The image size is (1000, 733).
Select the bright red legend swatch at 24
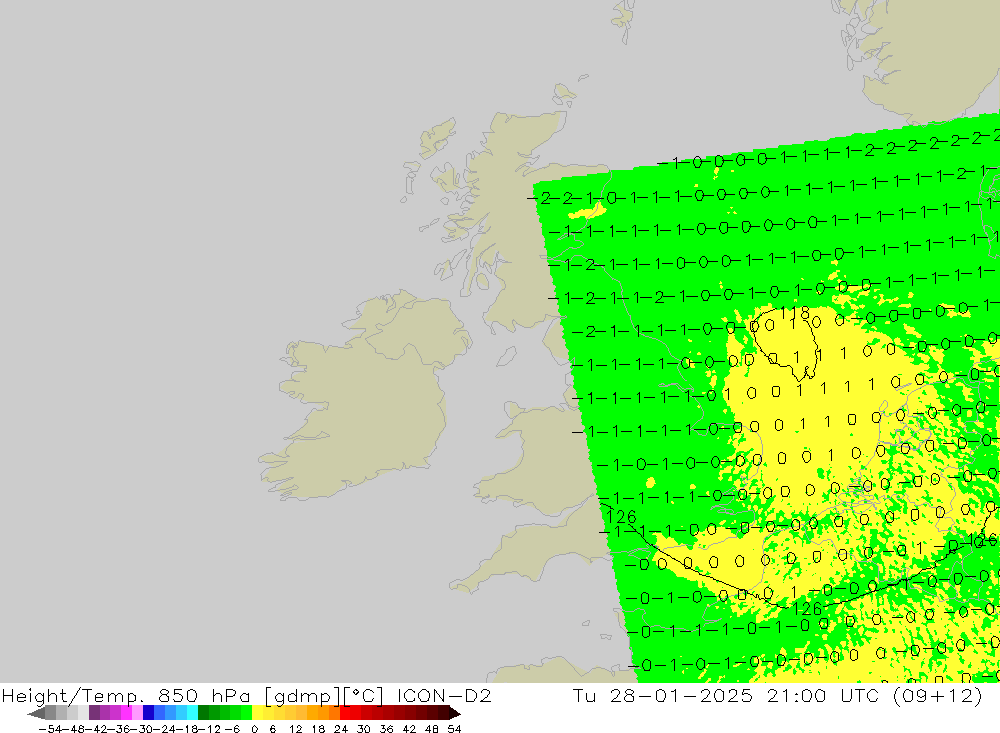coord(345,713)
